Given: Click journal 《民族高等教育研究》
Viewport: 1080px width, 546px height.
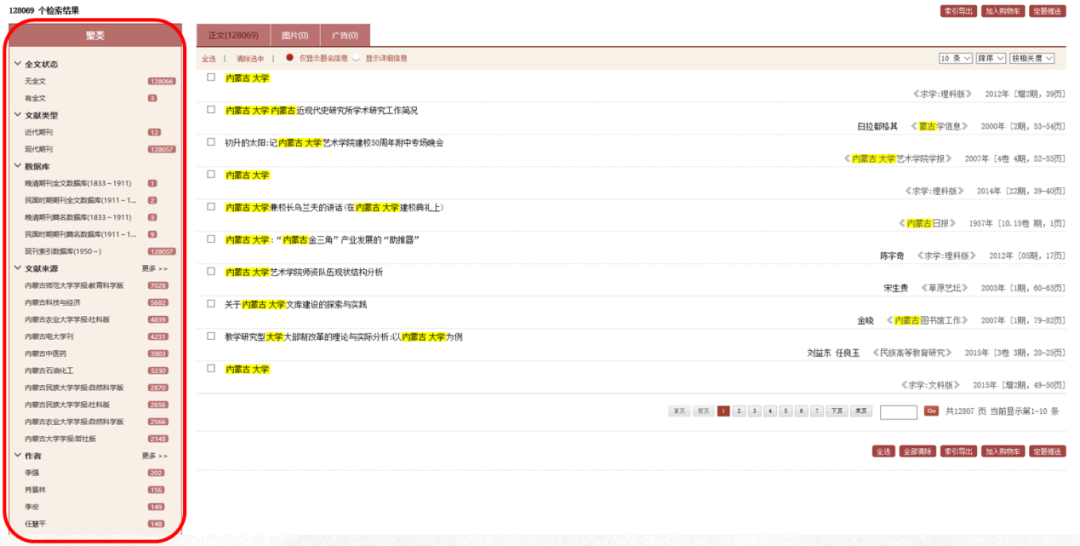Looking at the screenshot, I should [913, 353].
